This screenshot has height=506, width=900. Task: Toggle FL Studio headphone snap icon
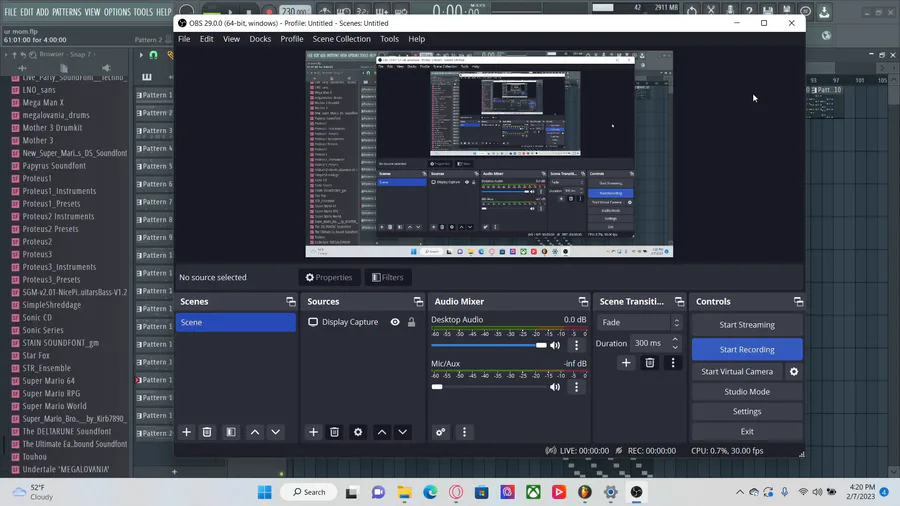(153, 55)
